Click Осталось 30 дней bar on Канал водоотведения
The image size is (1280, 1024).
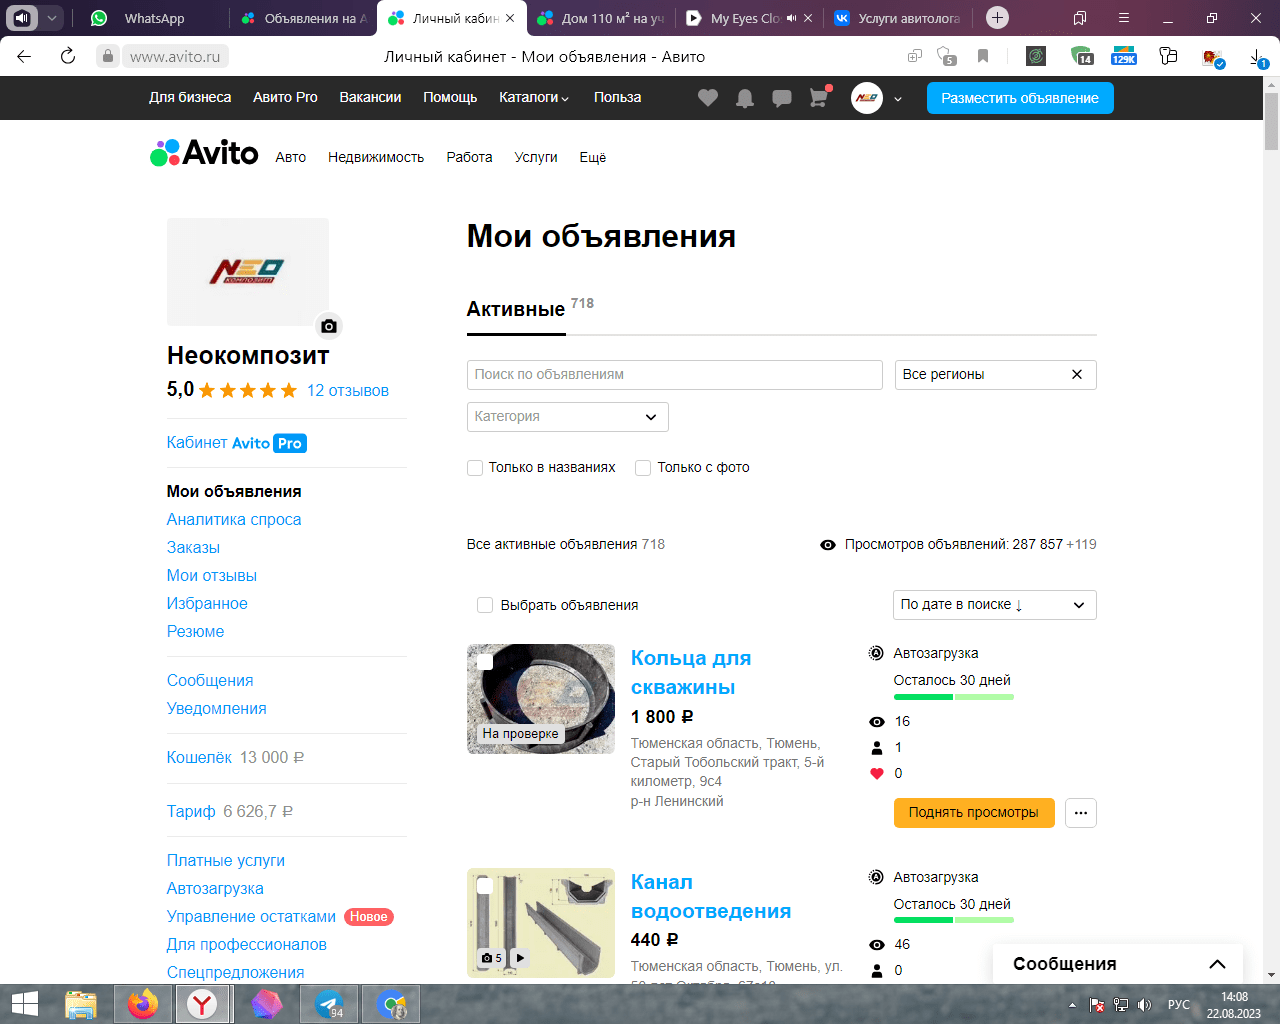pyautogui.click(x=953, y=920)
